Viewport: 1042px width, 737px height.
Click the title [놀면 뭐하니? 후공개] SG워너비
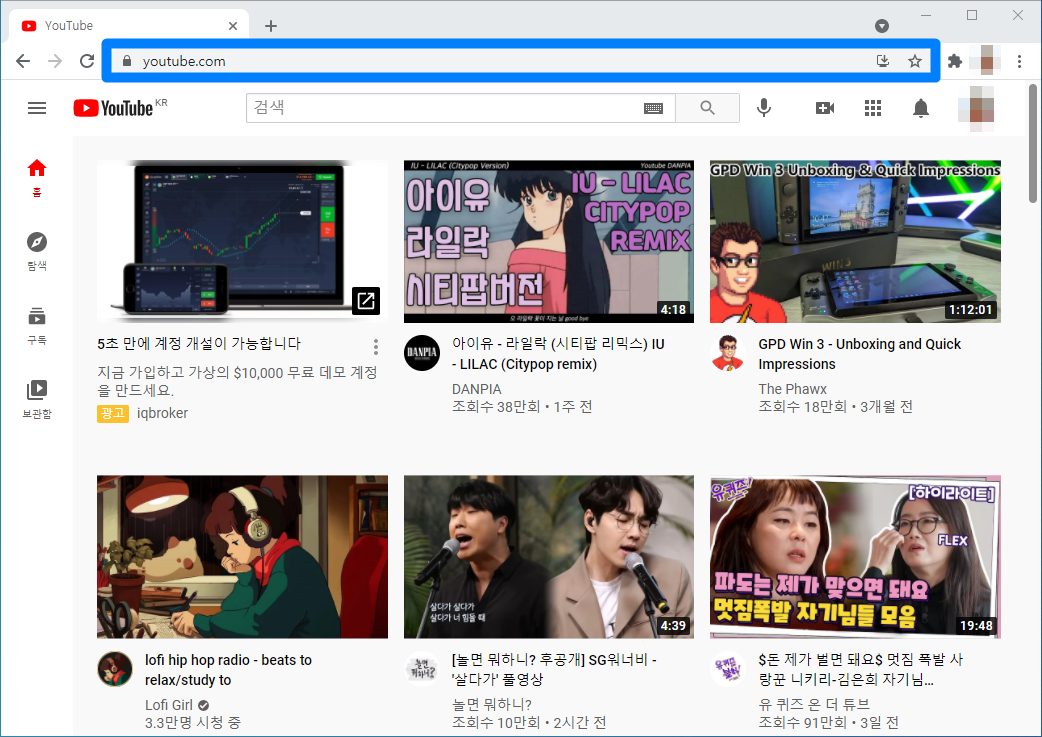pyautogui.click(x=554, y=670)
